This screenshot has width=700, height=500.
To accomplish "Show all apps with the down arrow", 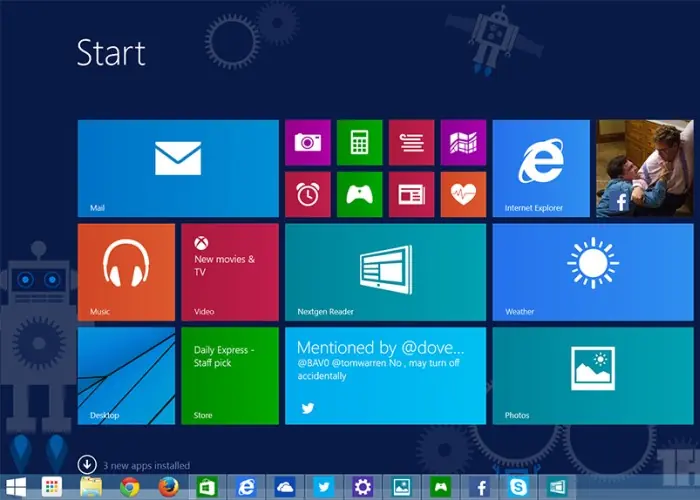I will [x=87, y=464].
